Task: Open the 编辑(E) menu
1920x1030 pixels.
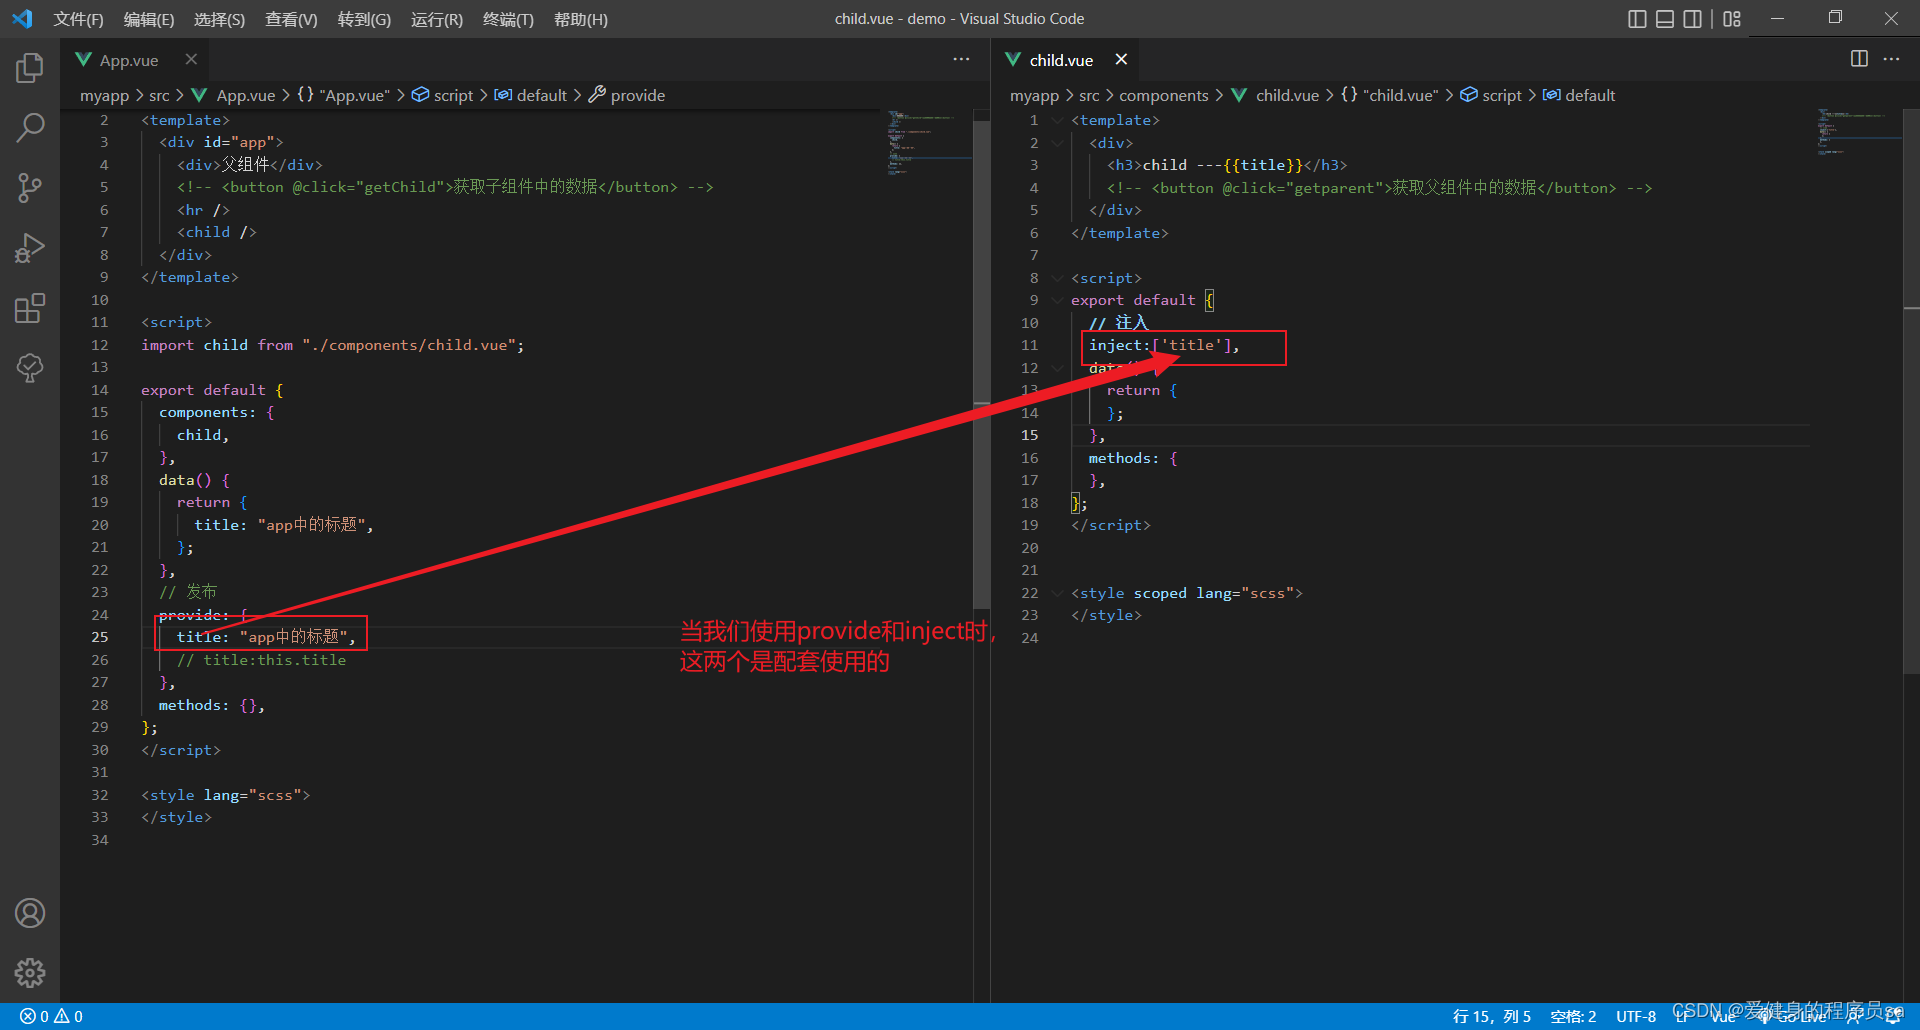Action: coord(148,19)
